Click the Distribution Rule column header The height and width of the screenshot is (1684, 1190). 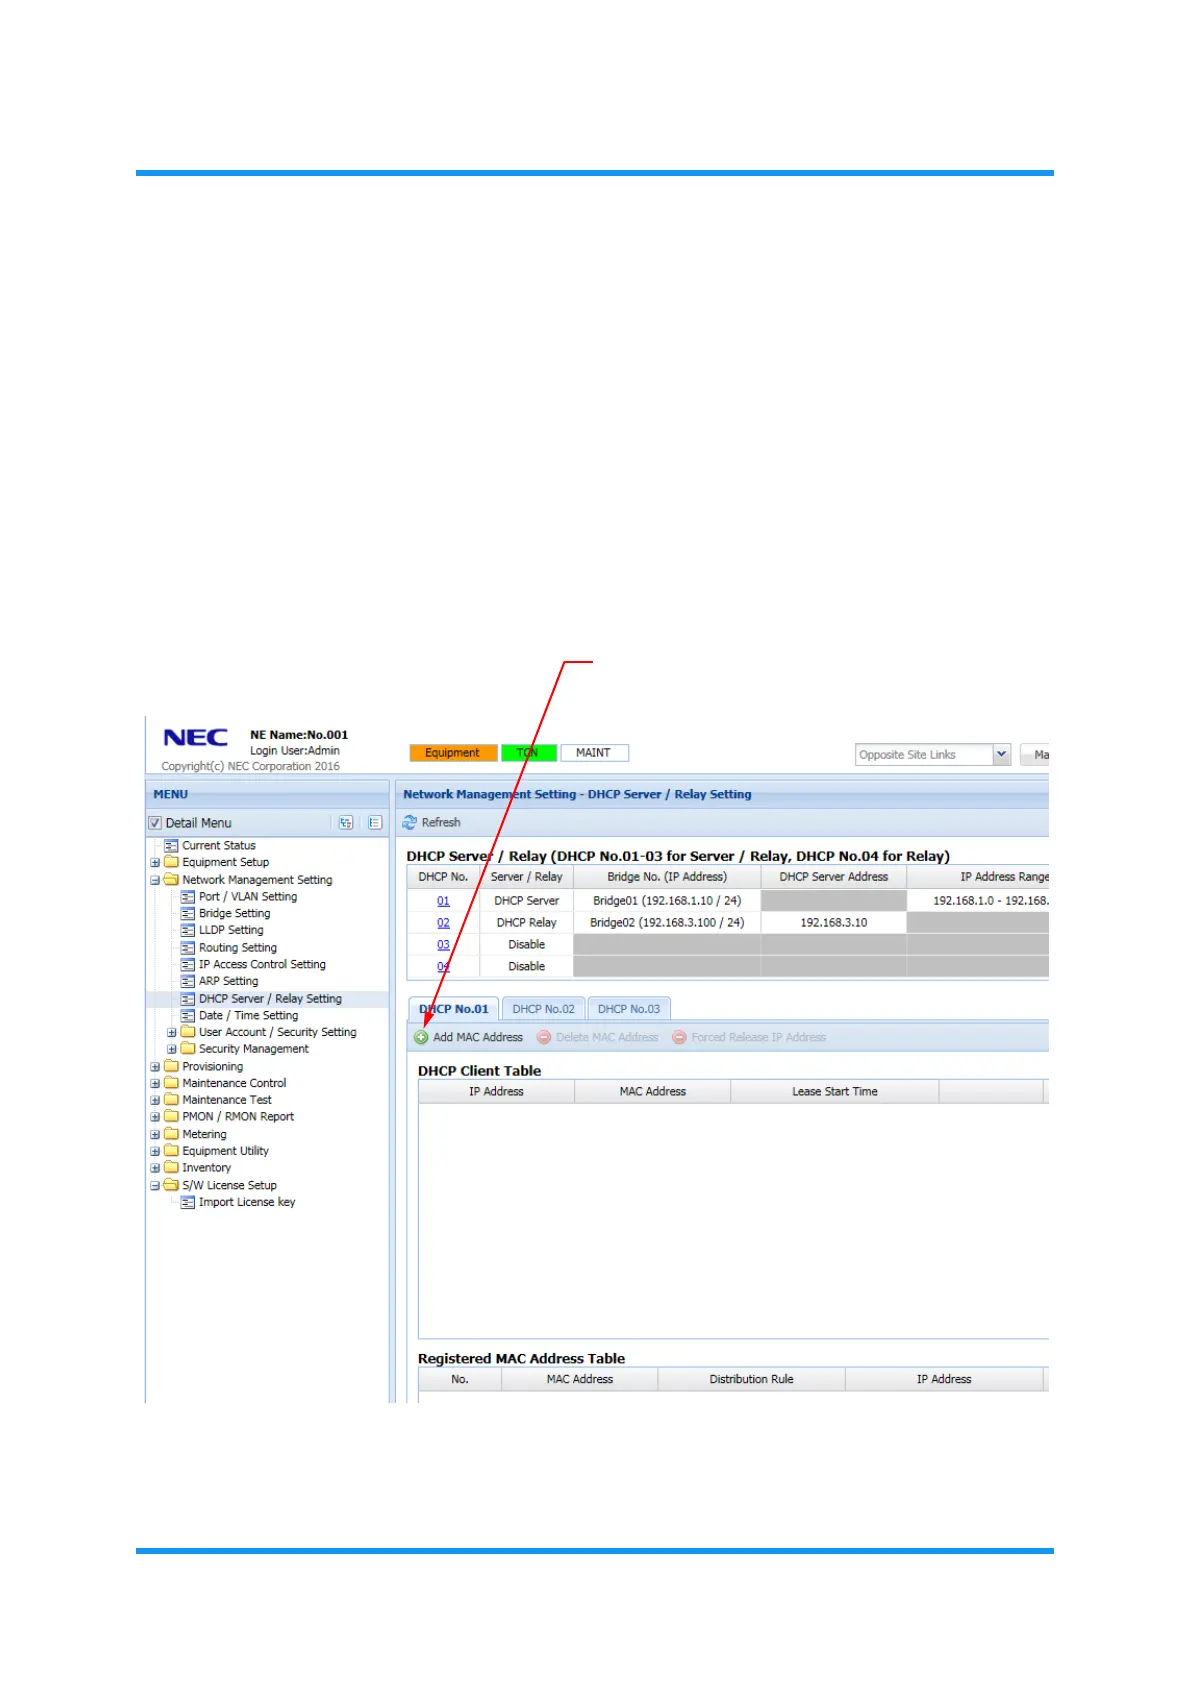pos(751,1379)
